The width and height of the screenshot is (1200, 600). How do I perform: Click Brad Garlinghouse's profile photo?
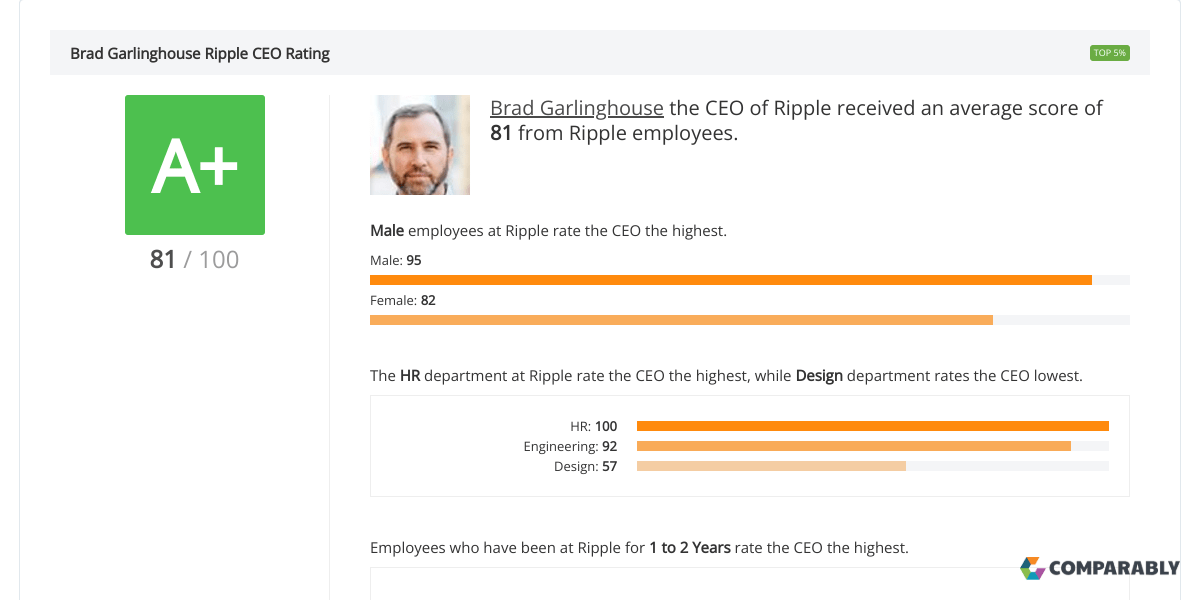(x=420, y=144)
